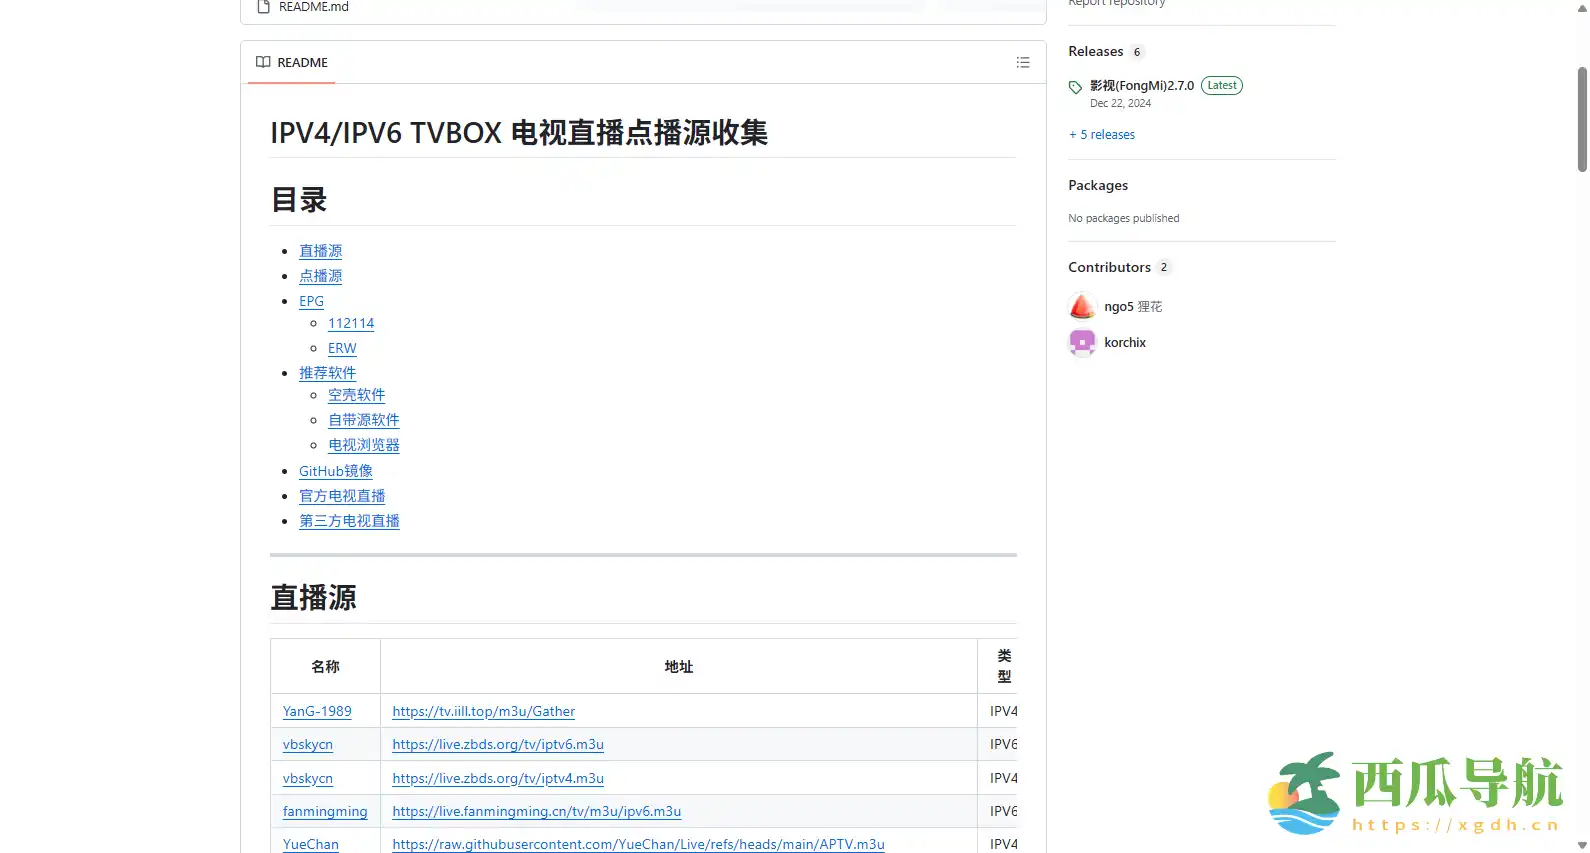Jump to 点播源 section link

pyautogui.click(x=320, y=276)
